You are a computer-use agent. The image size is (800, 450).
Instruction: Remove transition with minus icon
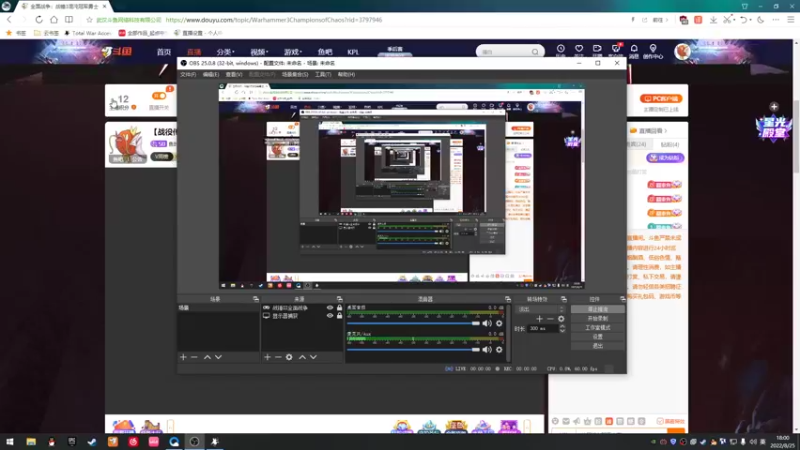coord(550,319)
